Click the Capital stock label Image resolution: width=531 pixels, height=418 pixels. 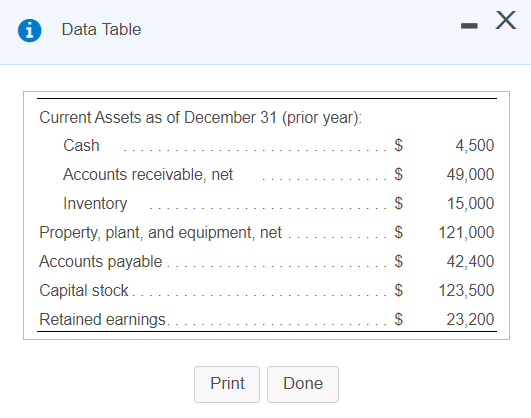click(84, 291)
